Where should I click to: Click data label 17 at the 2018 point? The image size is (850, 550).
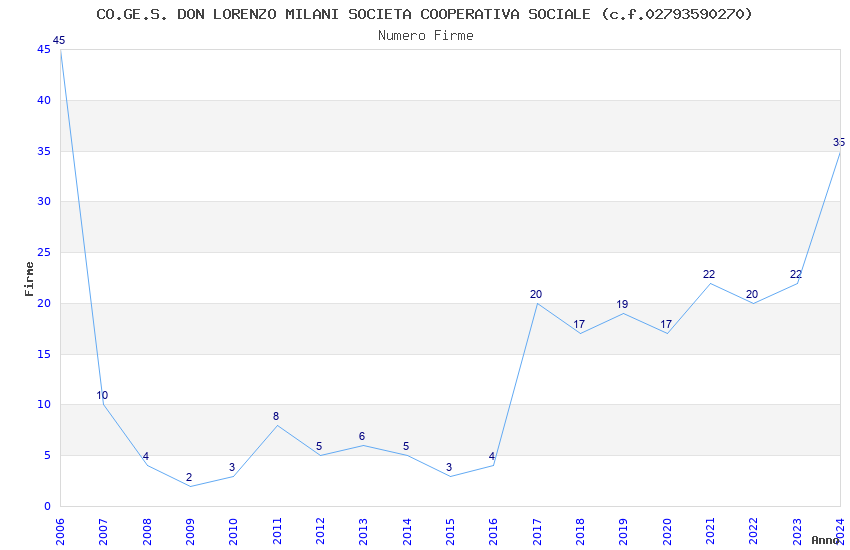579,325
